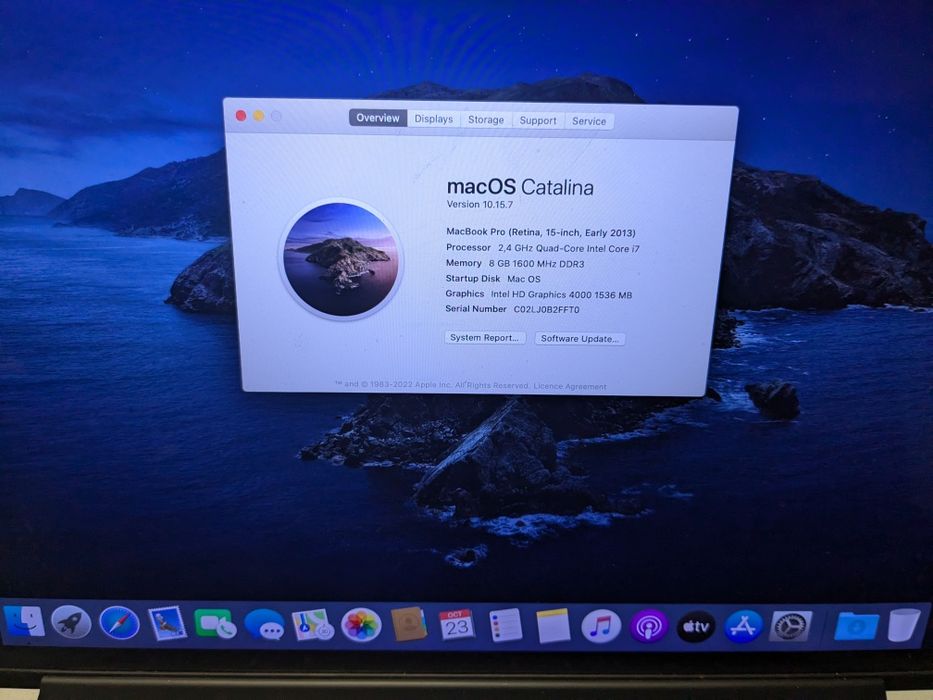Switch to the Support tab
Screen dimensions: 933x700
coord(538,120)
